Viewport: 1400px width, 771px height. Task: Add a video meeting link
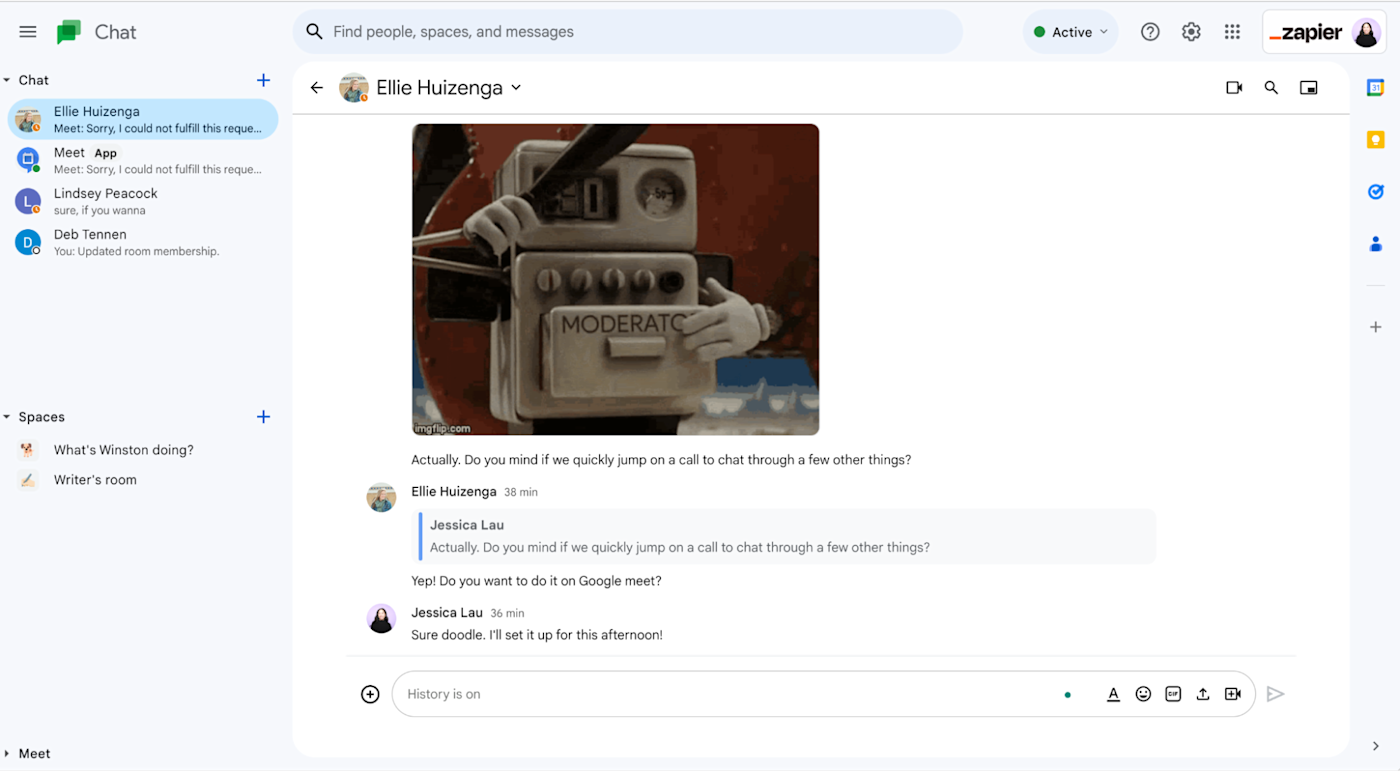coord(1233,694)
